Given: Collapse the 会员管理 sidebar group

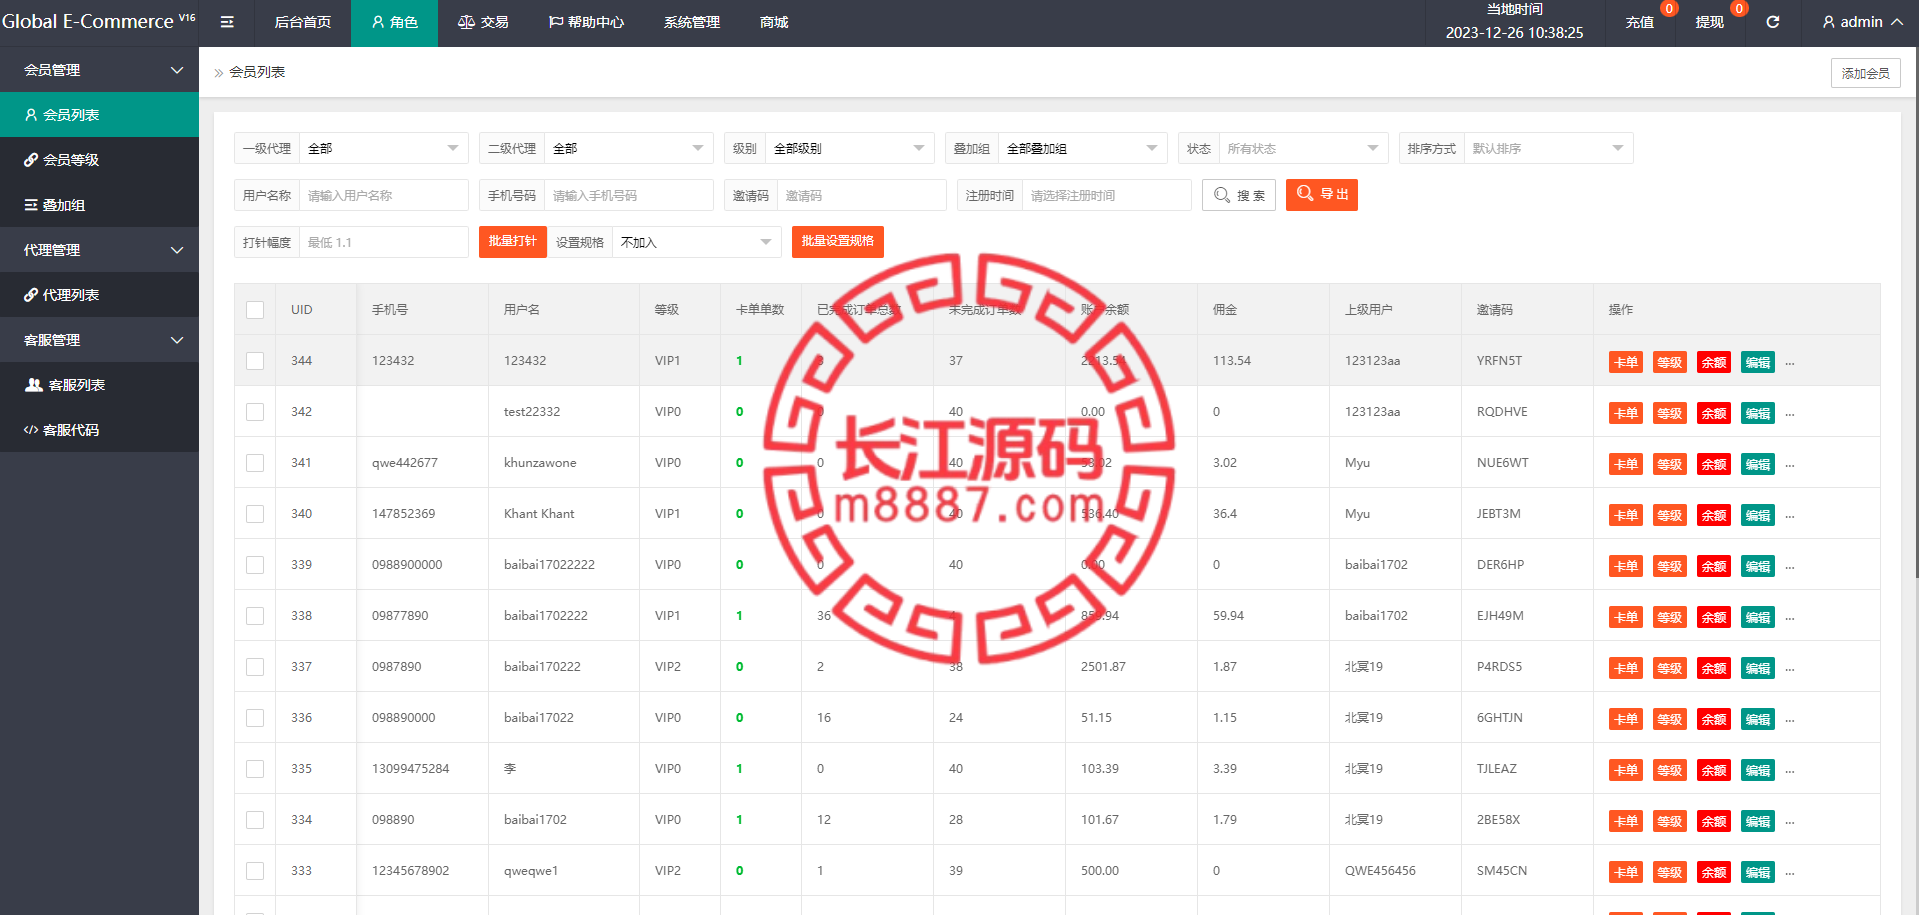Looking at the screenshot, I should tap(99, 70).
